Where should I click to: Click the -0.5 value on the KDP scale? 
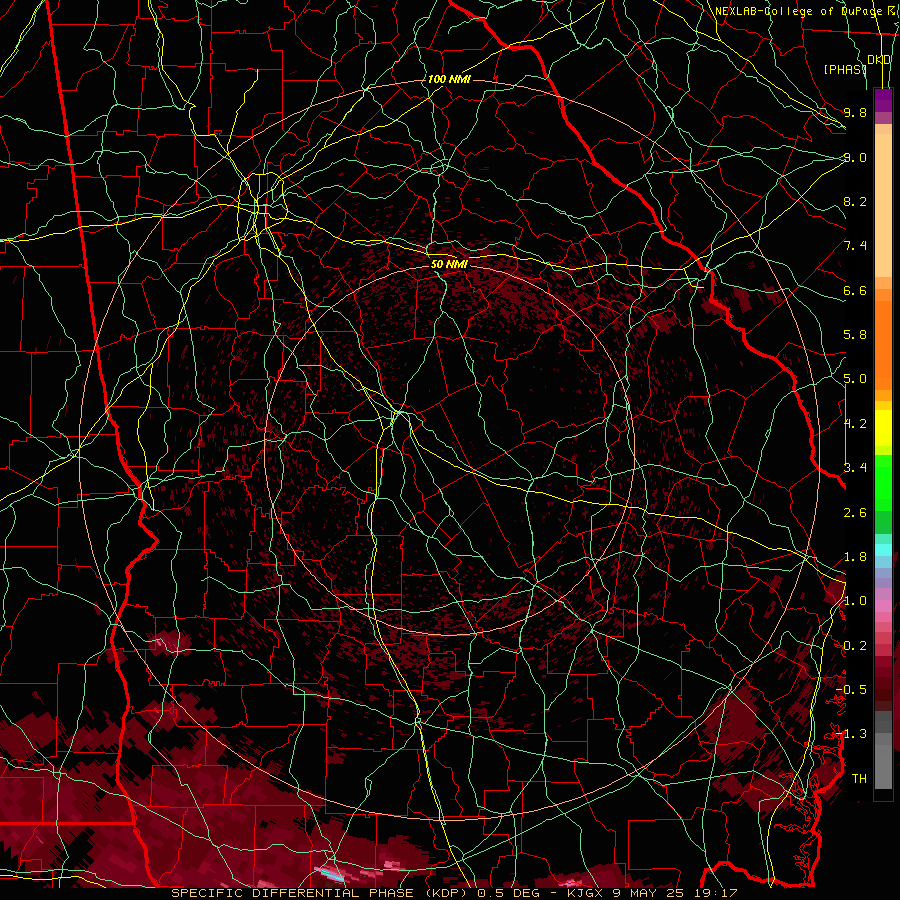pos(853,689)
